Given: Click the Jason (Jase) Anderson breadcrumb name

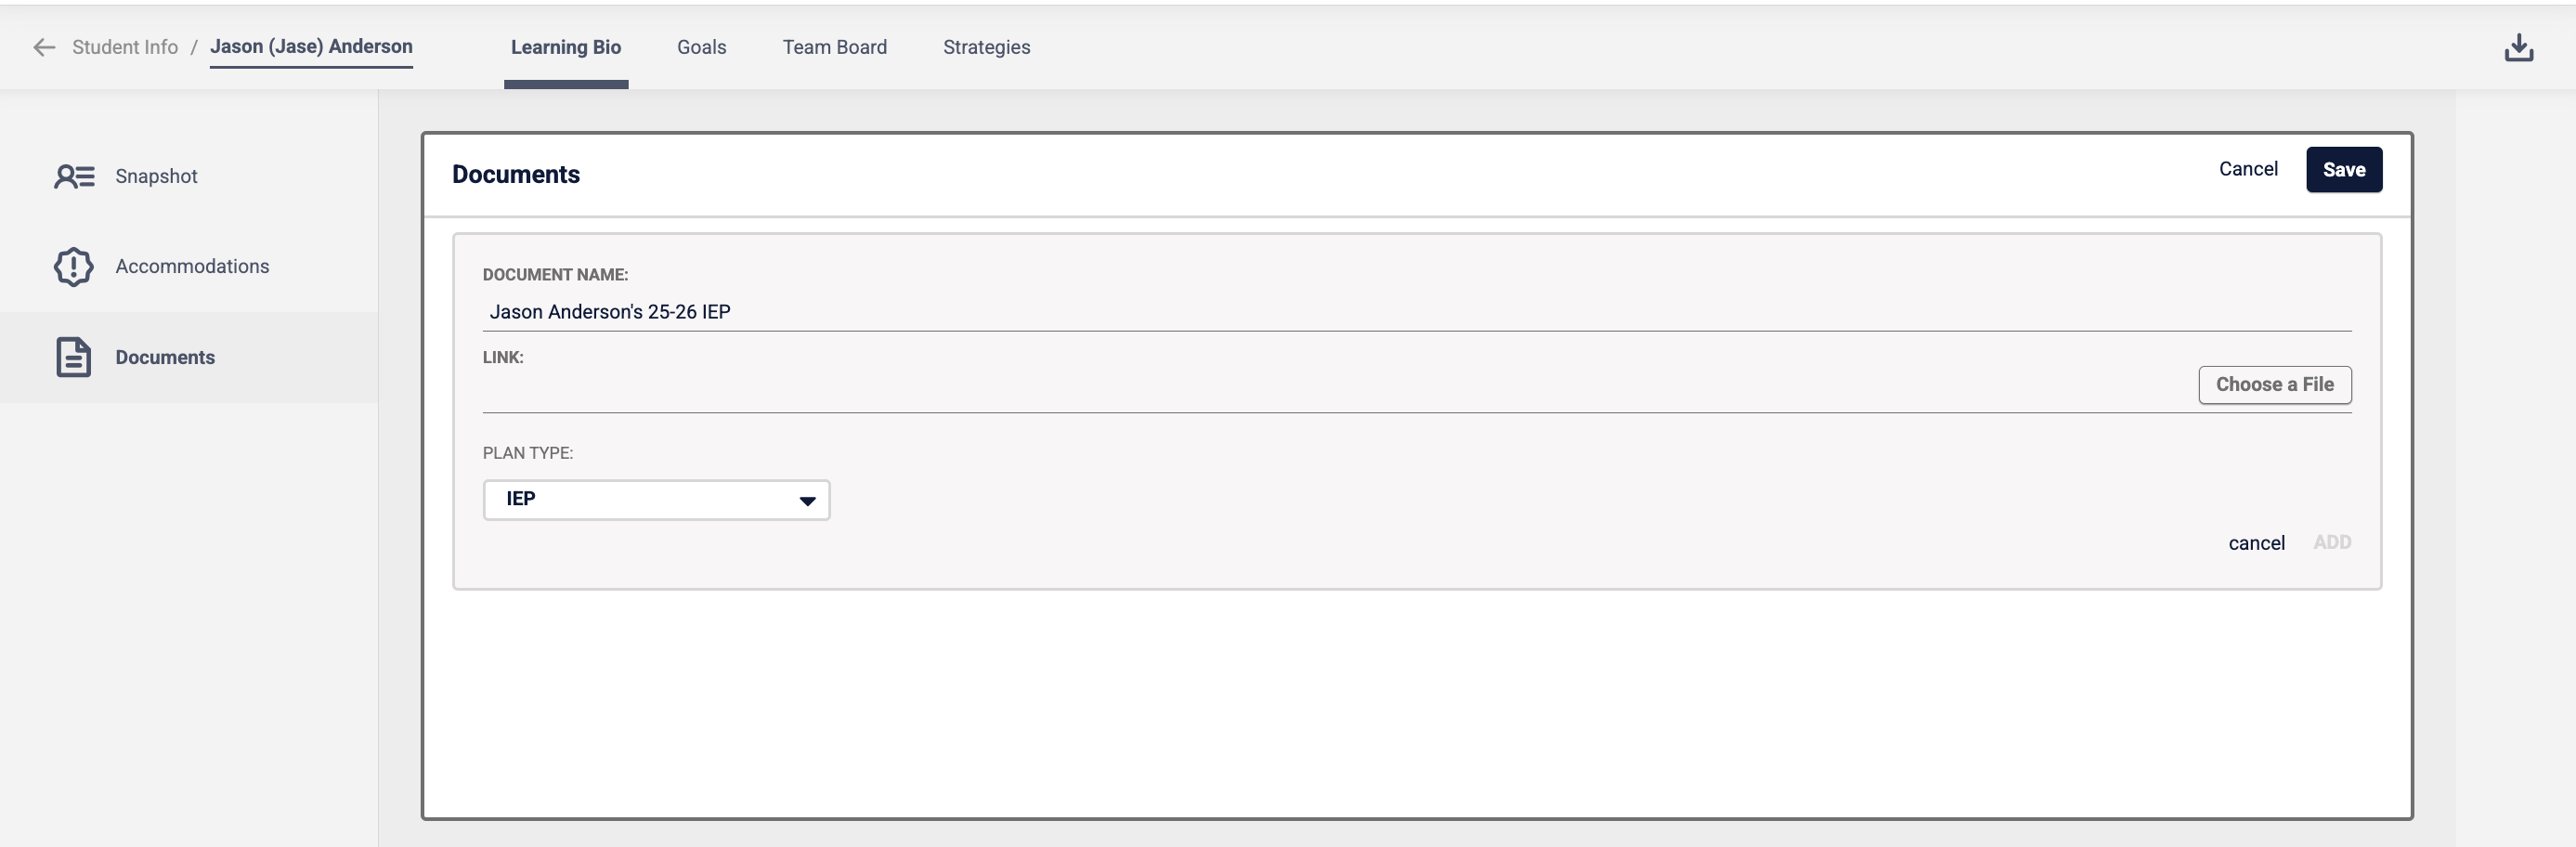Looking at the screenshot, I should pyautogui.click(x=311, y=47).
